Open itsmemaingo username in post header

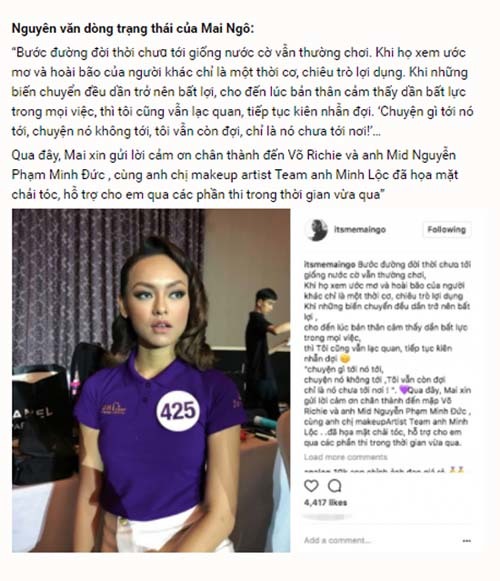point(360,229)
